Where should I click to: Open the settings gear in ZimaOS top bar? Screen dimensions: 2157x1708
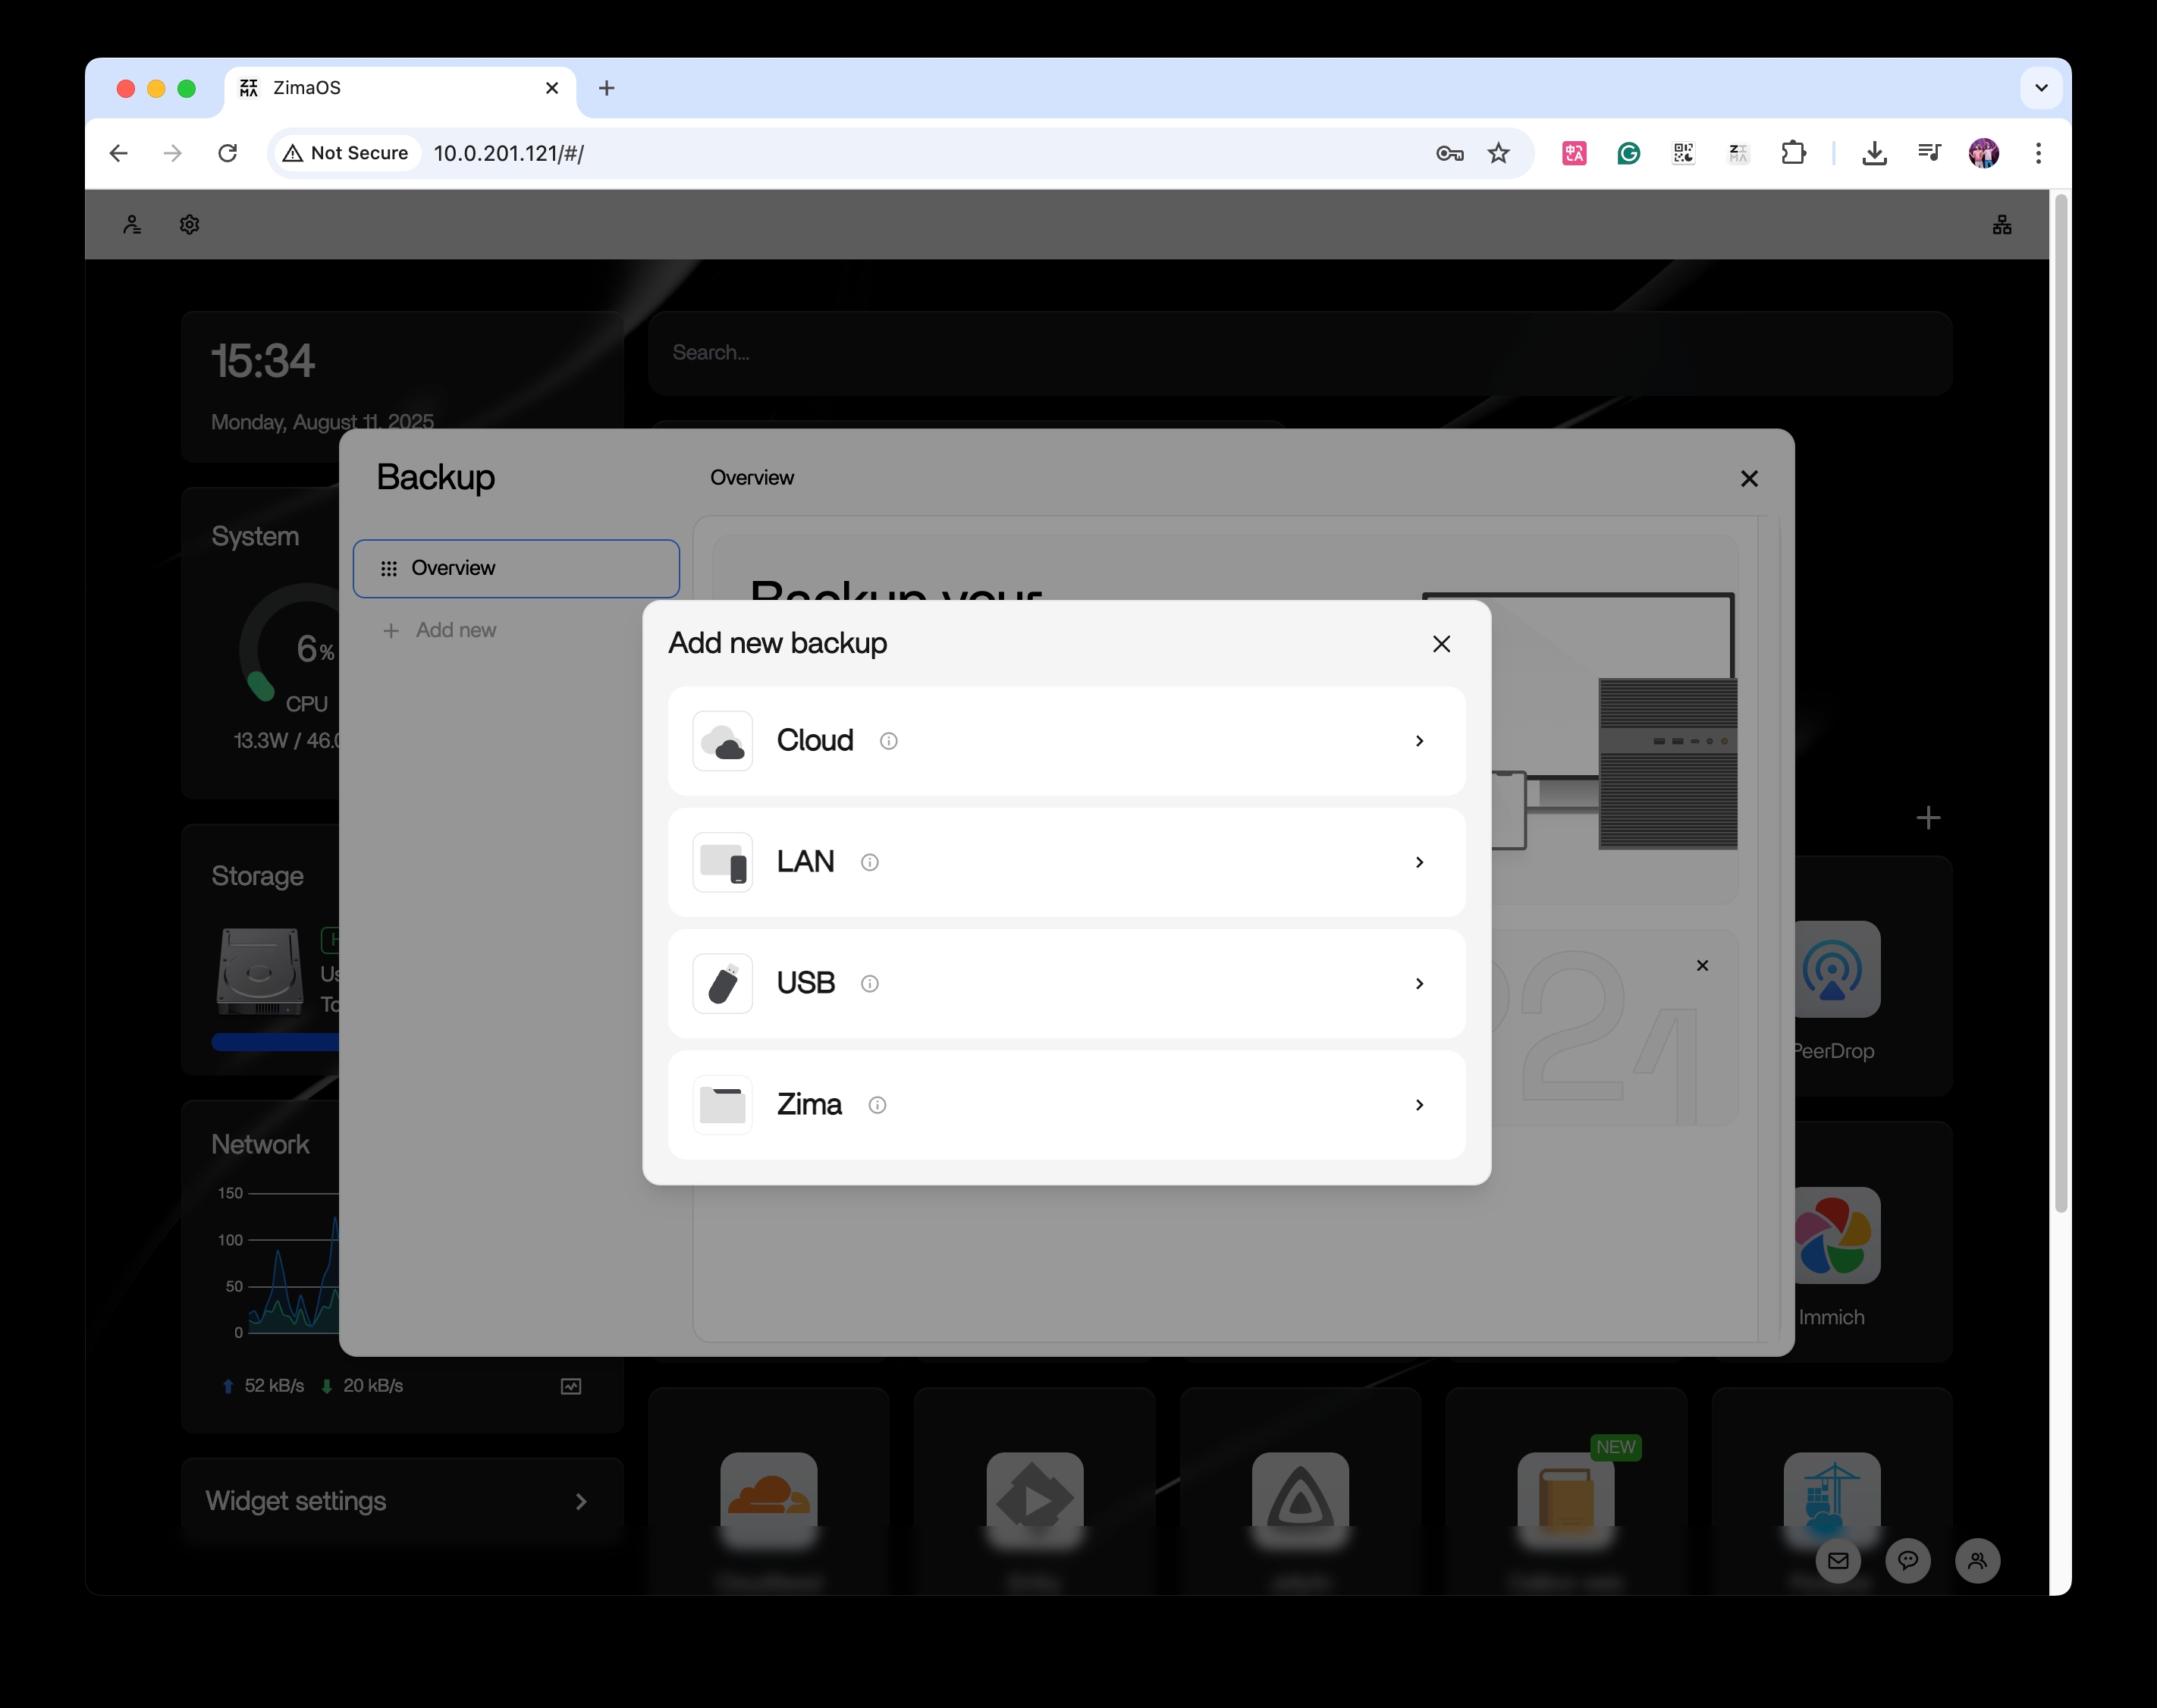click(x=190, y=225)
